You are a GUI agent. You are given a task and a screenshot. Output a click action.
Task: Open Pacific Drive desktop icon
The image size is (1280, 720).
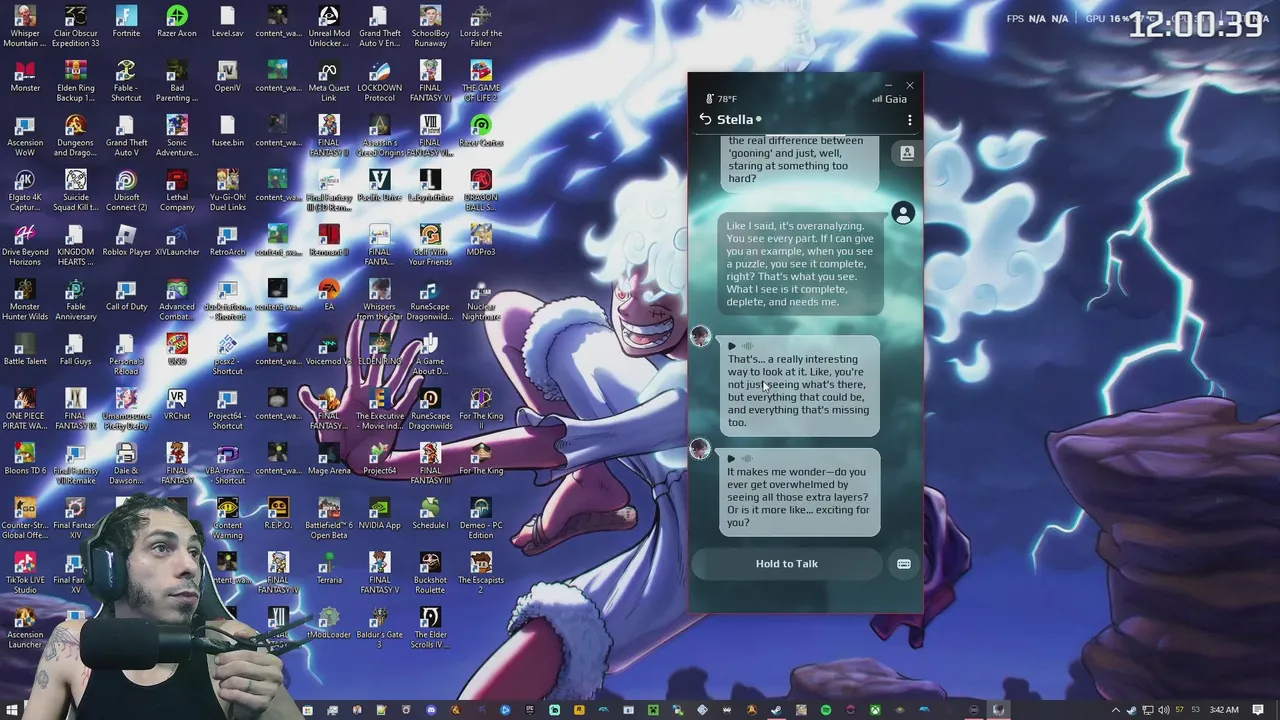(x=379, y=186)
